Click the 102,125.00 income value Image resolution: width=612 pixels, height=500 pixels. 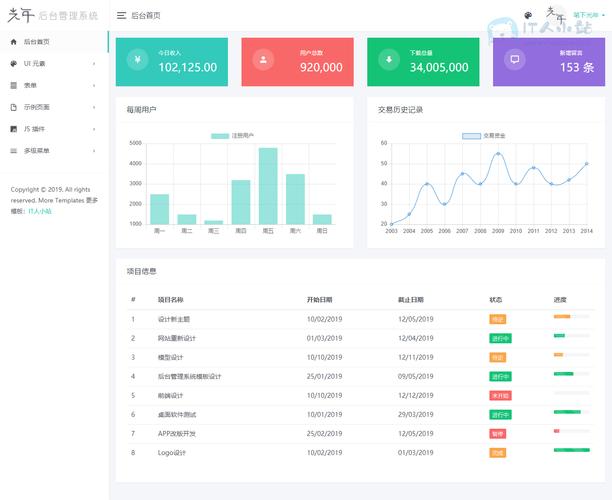188,68
